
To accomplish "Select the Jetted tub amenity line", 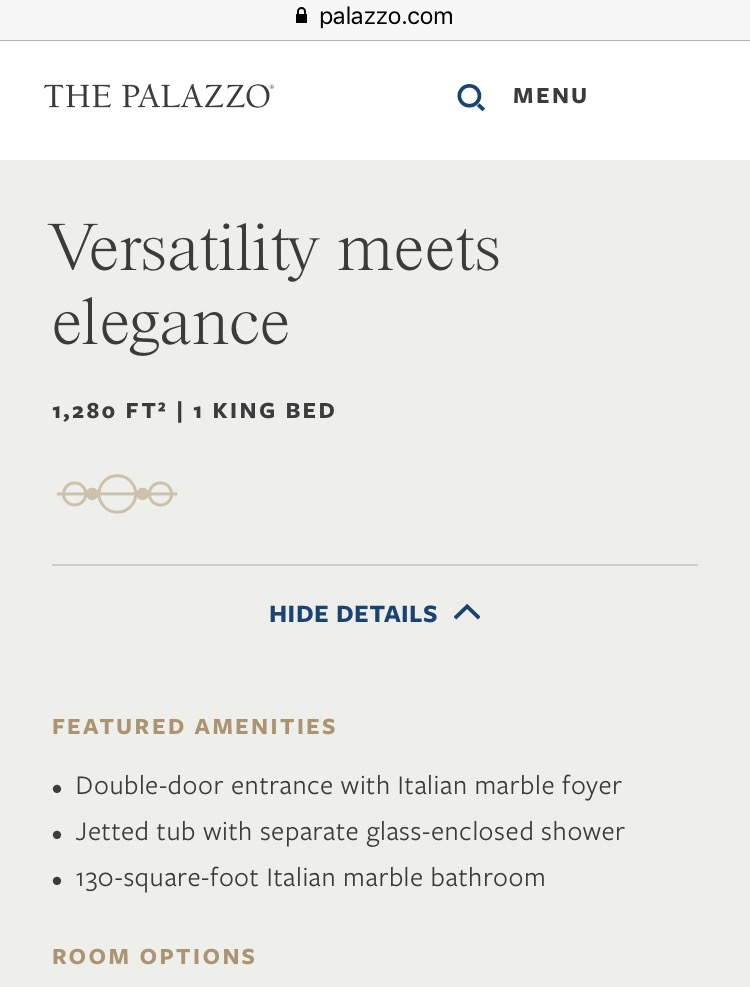I will tap(350, 832).
